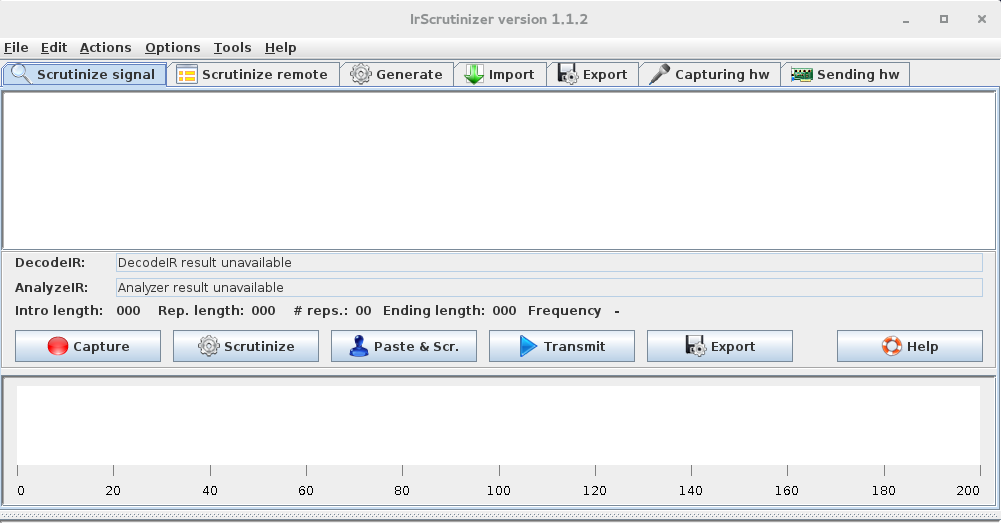Screen dimensions: 1001x523
Task: Open the Options menu
Action: (x=172, y=48)
